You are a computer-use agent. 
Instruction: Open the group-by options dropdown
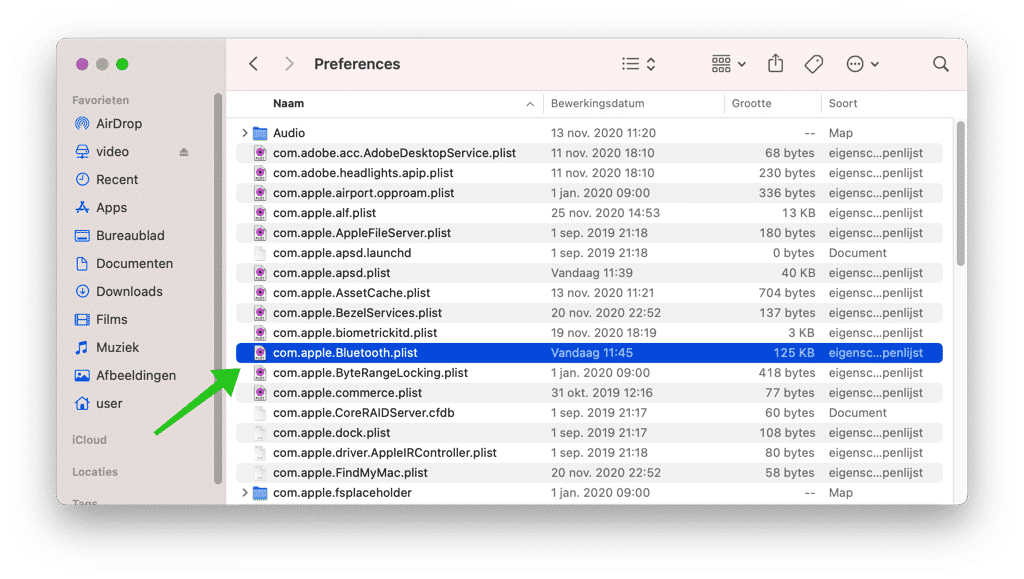click(728, 64)
